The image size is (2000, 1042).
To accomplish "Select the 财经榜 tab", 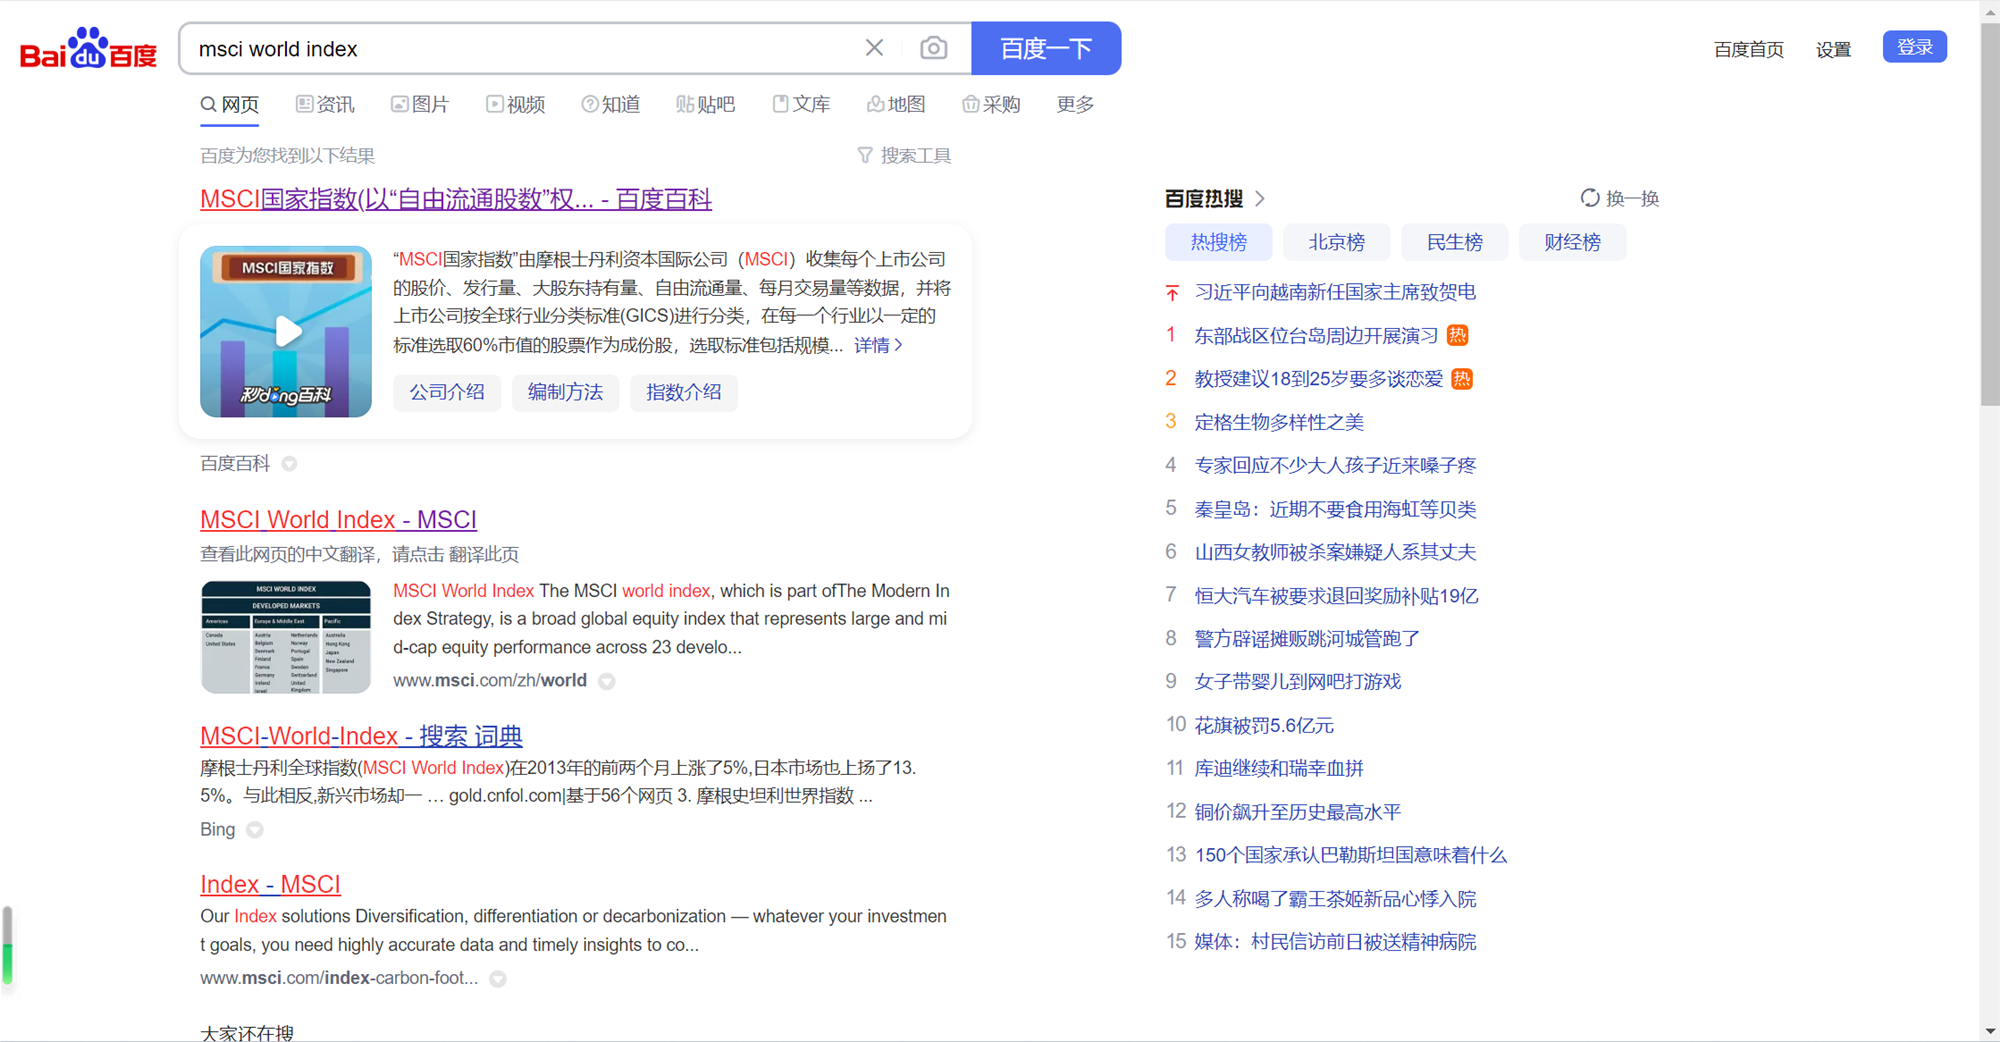I will 1573,242.
